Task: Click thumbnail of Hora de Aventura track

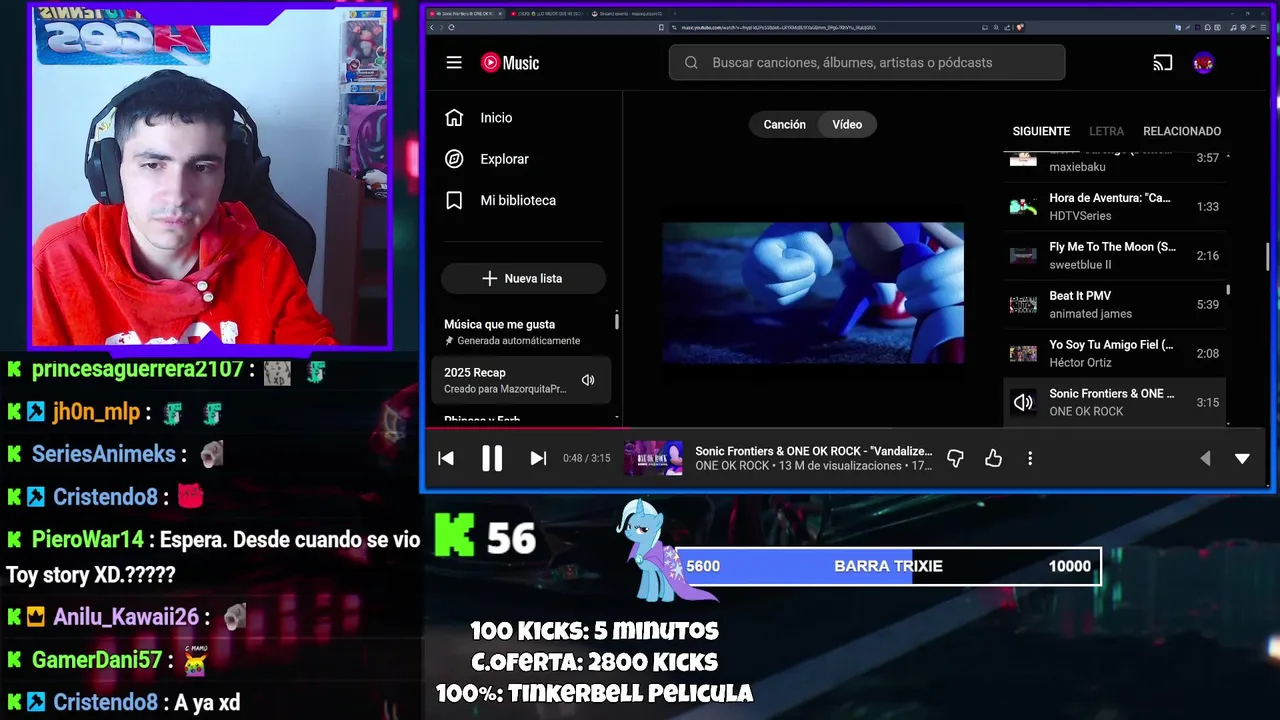Action: click(x=1023, y=207)
